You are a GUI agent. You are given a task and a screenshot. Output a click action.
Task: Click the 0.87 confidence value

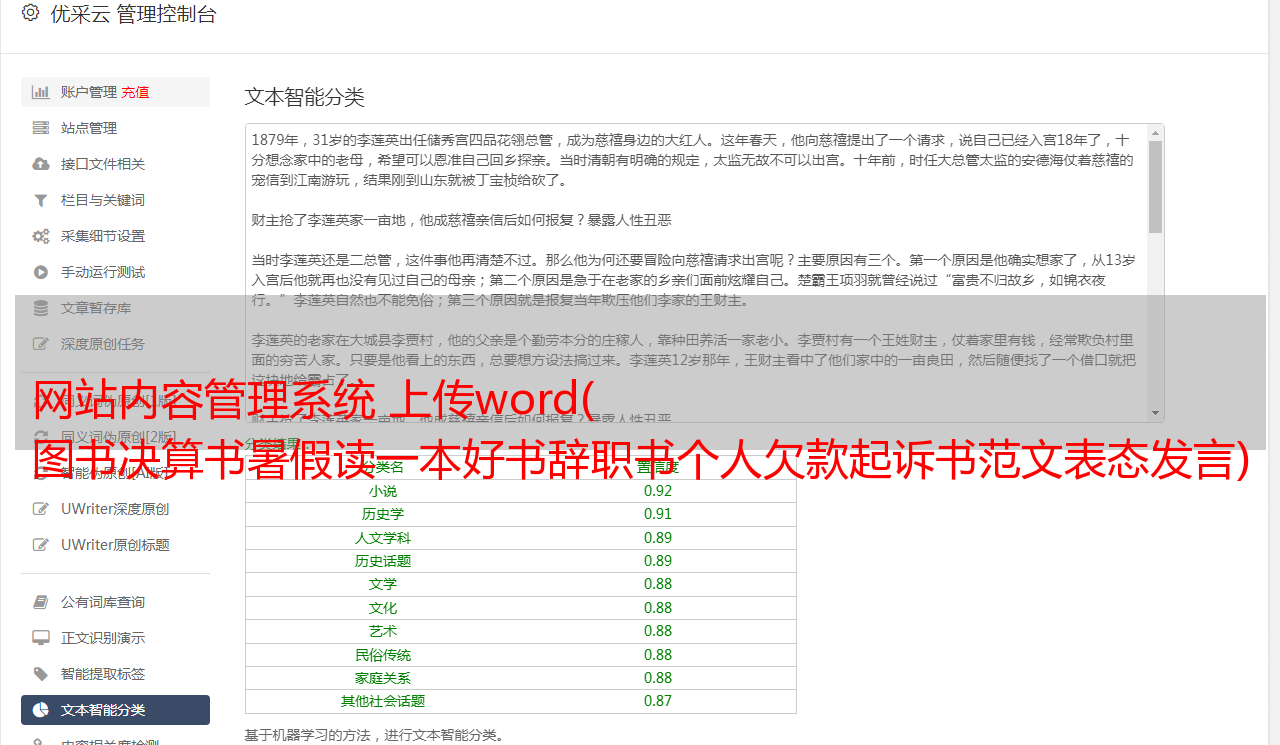658,701
